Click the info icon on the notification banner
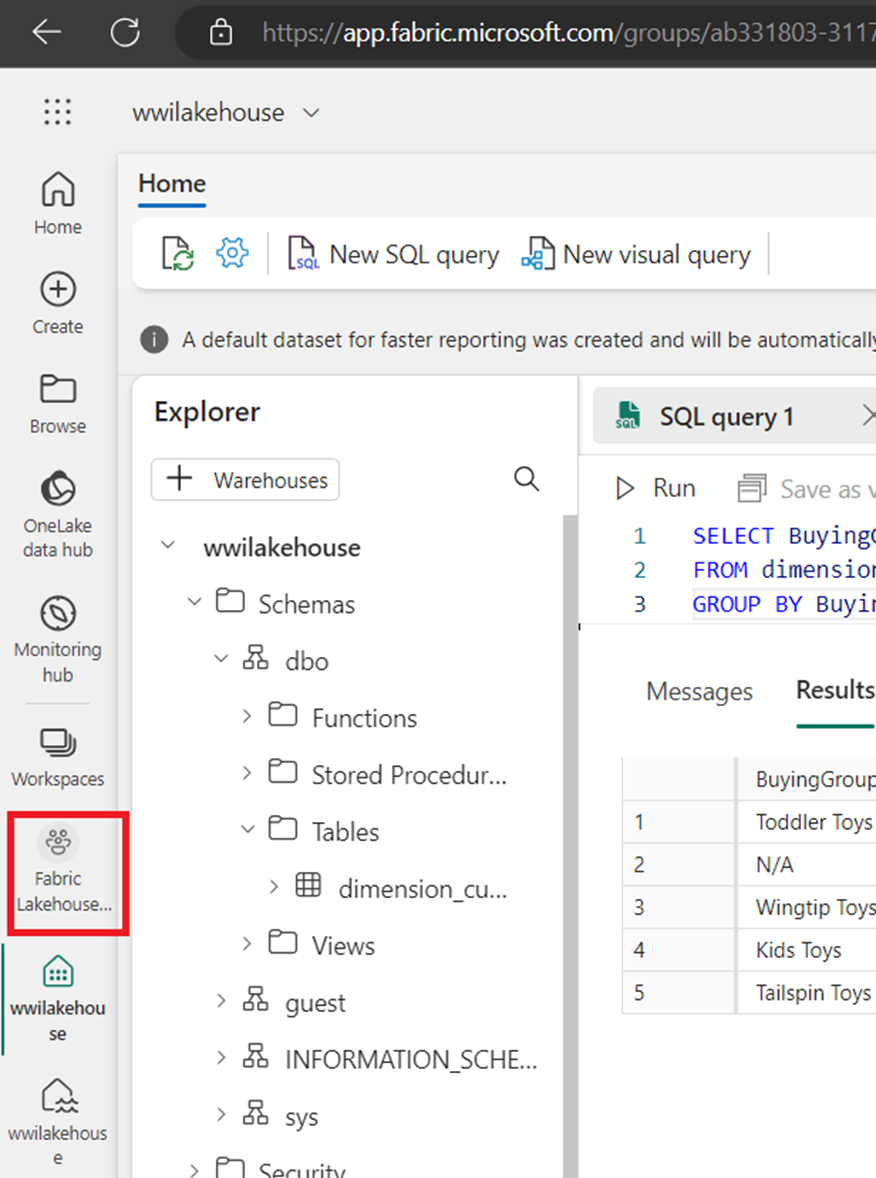 (154, 340)
